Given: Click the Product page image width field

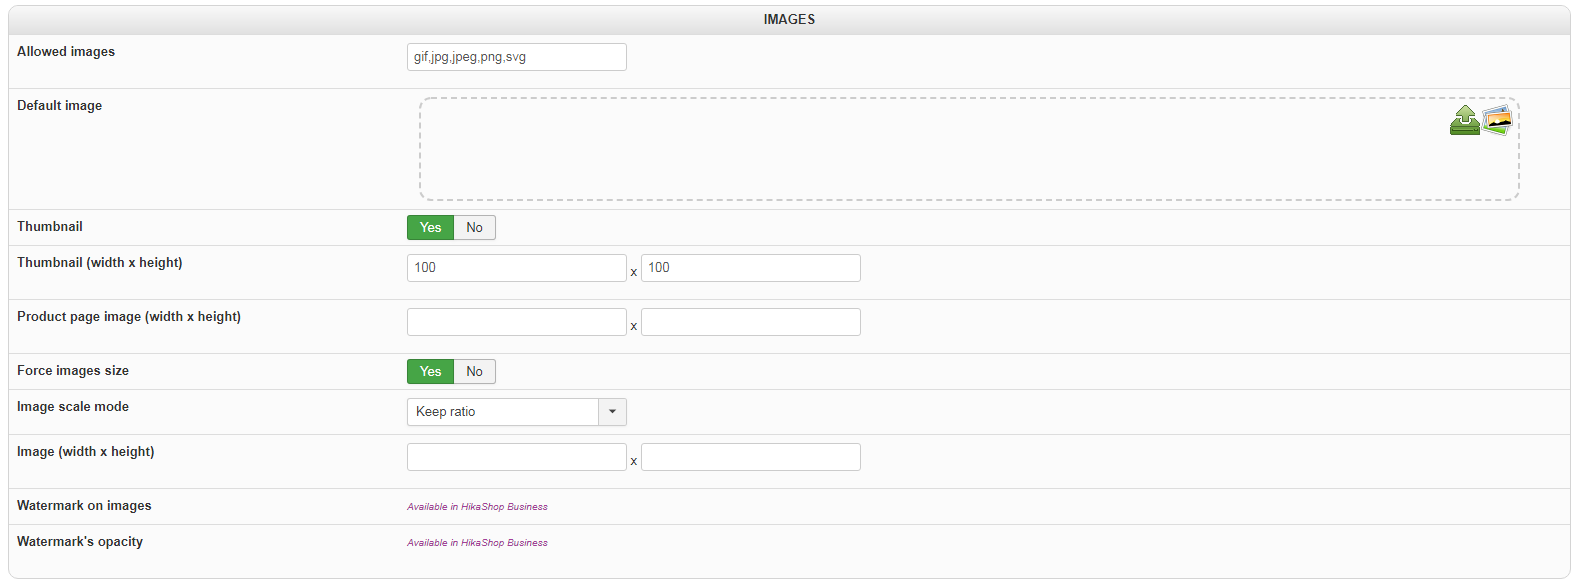Looking at the screenshot, I should tap(516, 322).
